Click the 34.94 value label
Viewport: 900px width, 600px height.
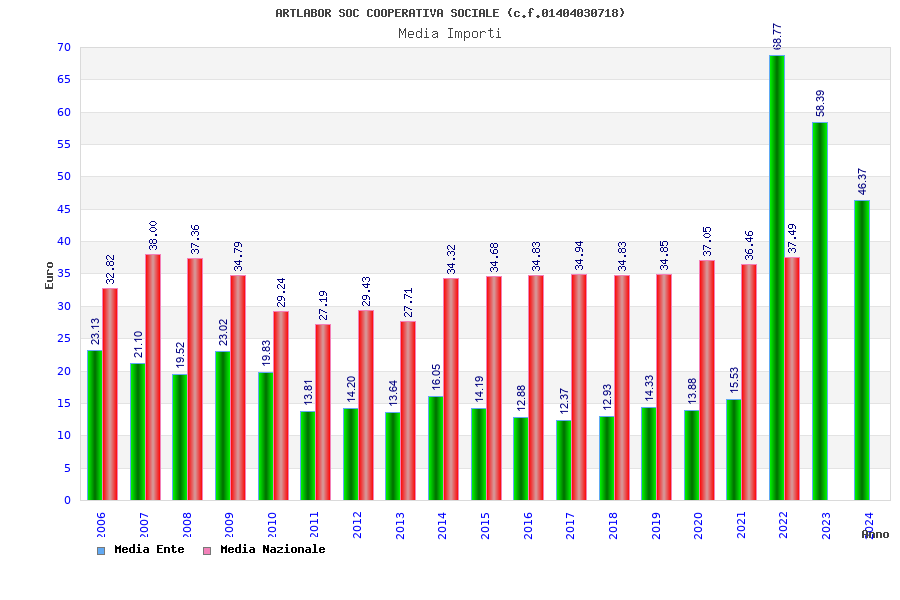579,255
